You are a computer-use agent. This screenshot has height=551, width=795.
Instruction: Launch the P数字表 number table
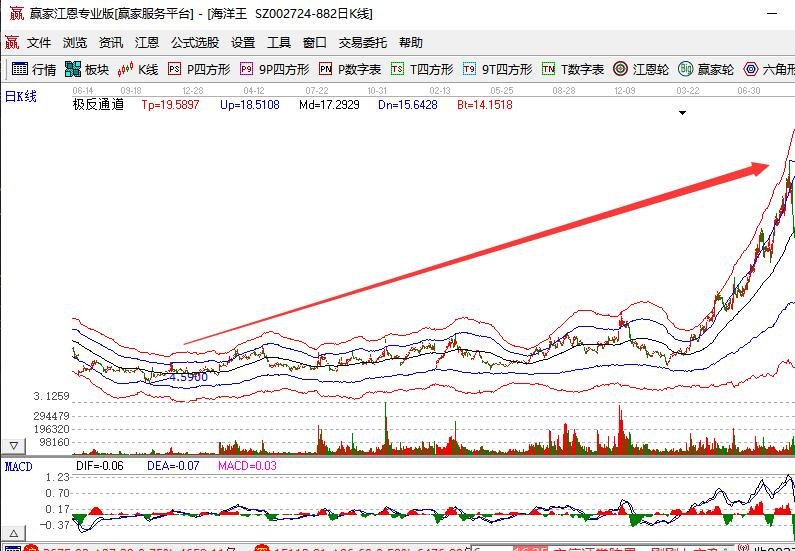pyautogui.click(x=350, y=69)
